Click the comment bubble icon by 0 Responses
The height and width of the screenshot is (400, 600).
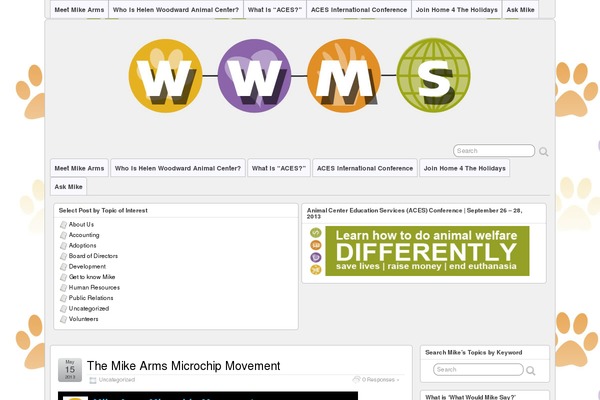click(356, 379)
